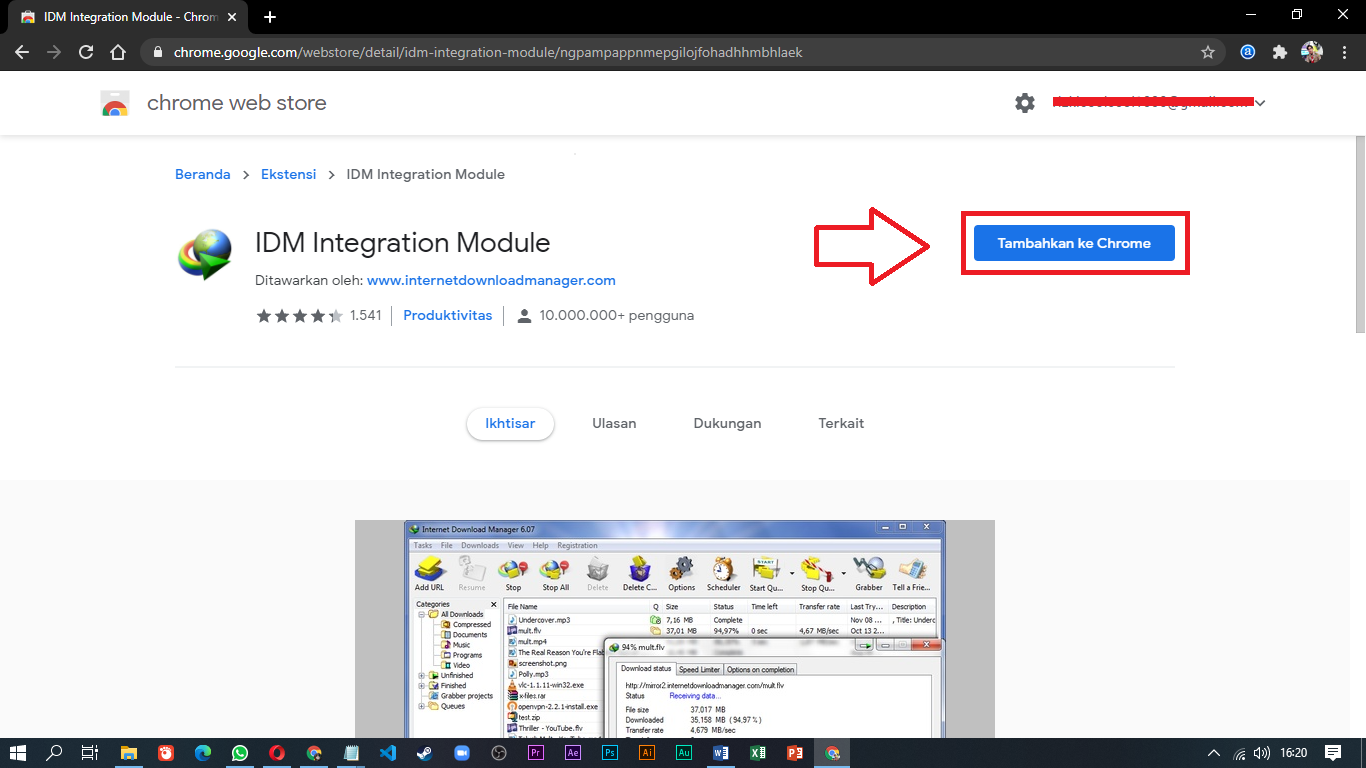Open Premiere Pro from taskbar

[536, 753]
